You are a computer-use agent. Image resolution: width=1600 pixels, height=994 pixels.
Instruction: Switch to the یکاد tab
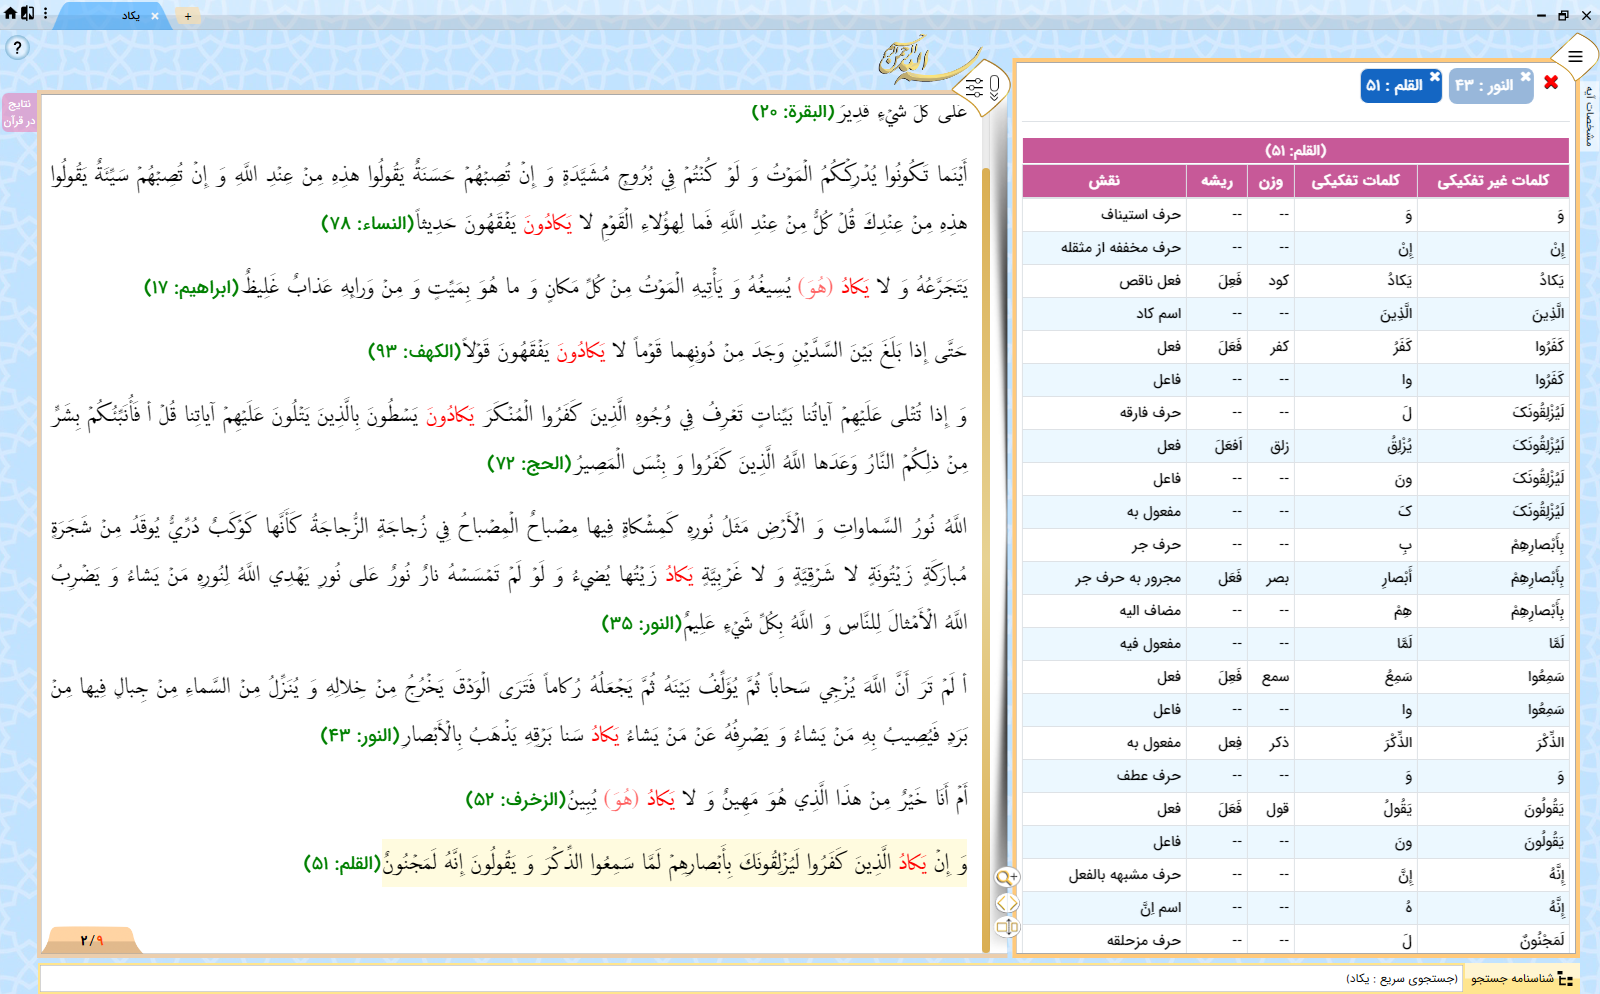click(x=131, y=16)
